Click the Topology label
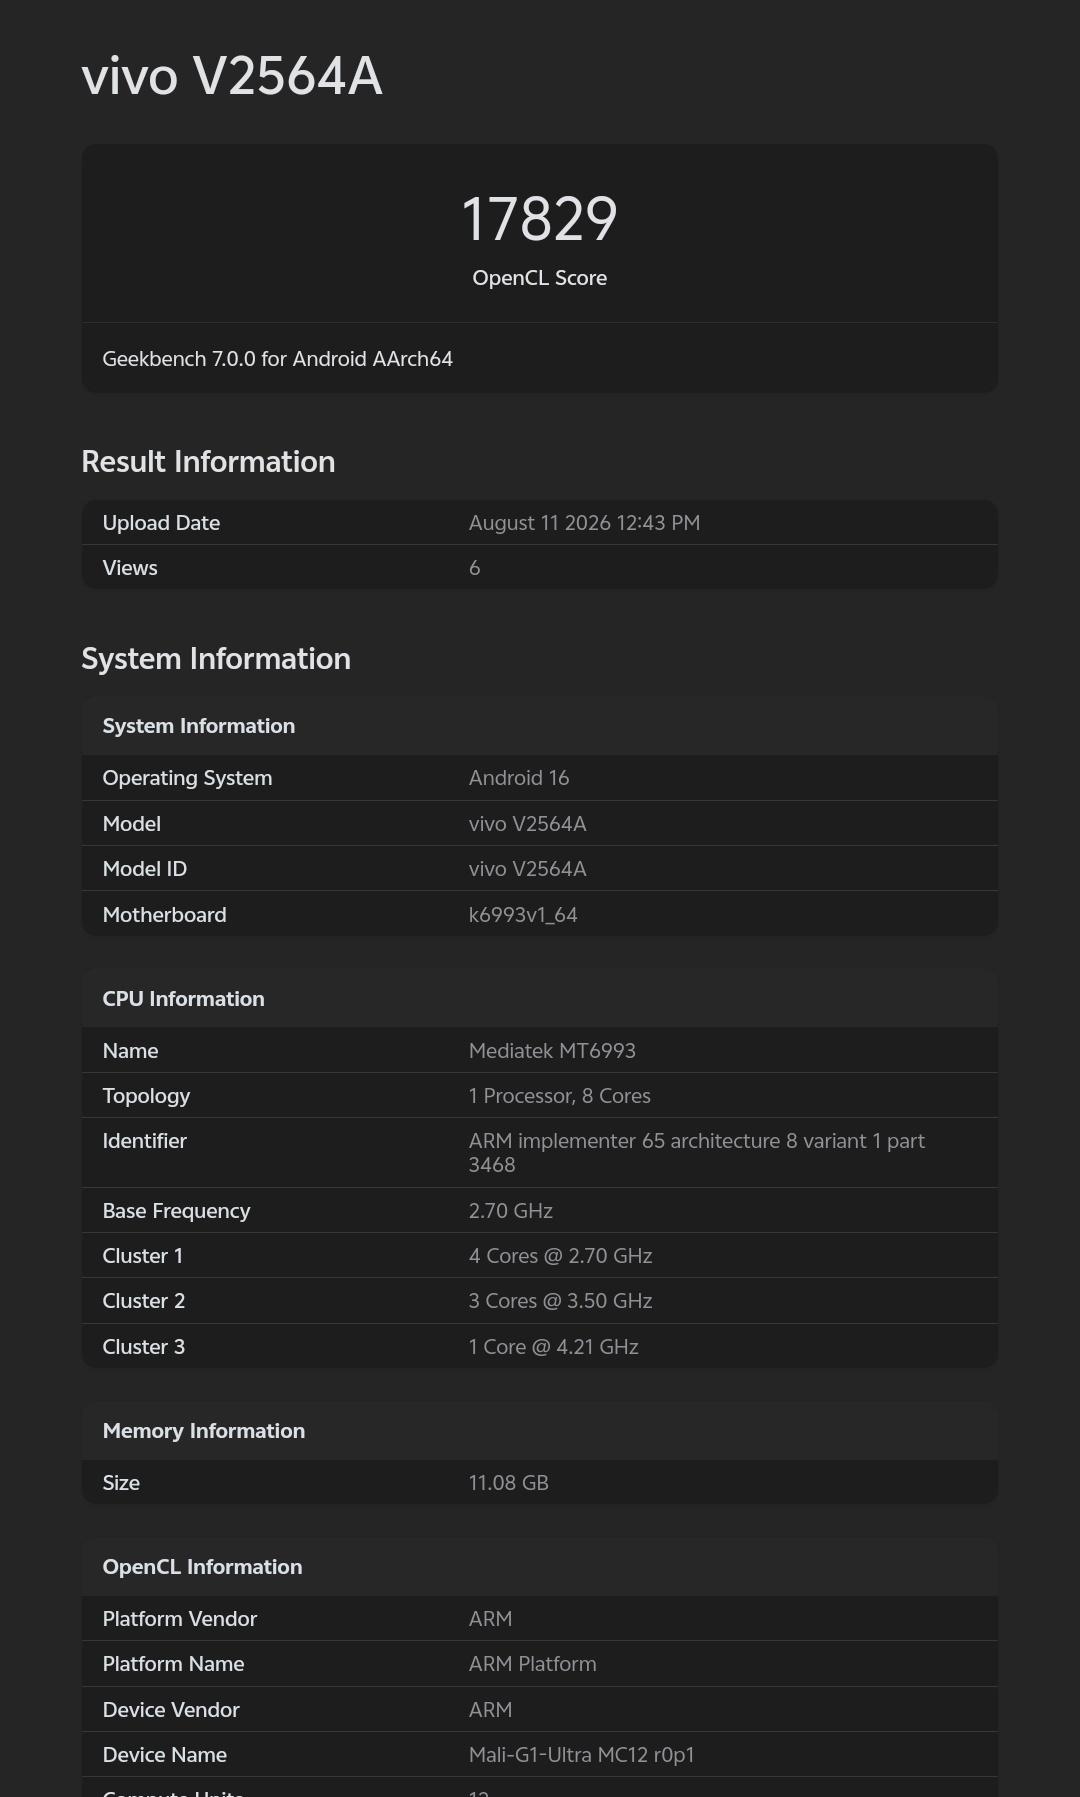This screenshot has width=1080, height=1797. tap(146, 1096)
